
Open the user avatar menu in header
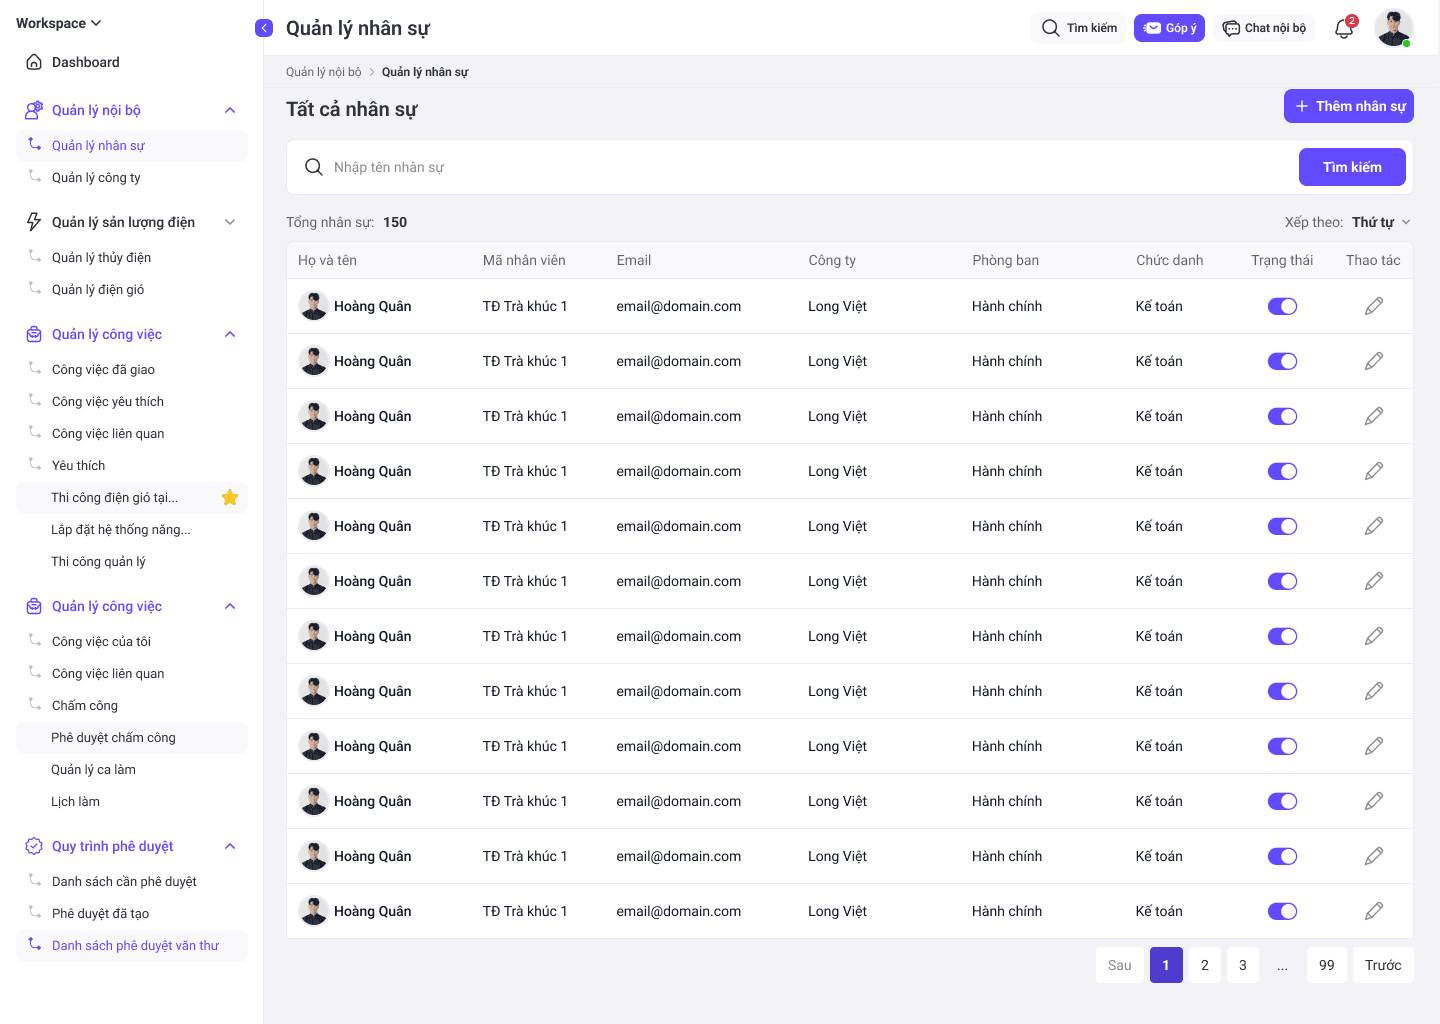(1393, 28)
